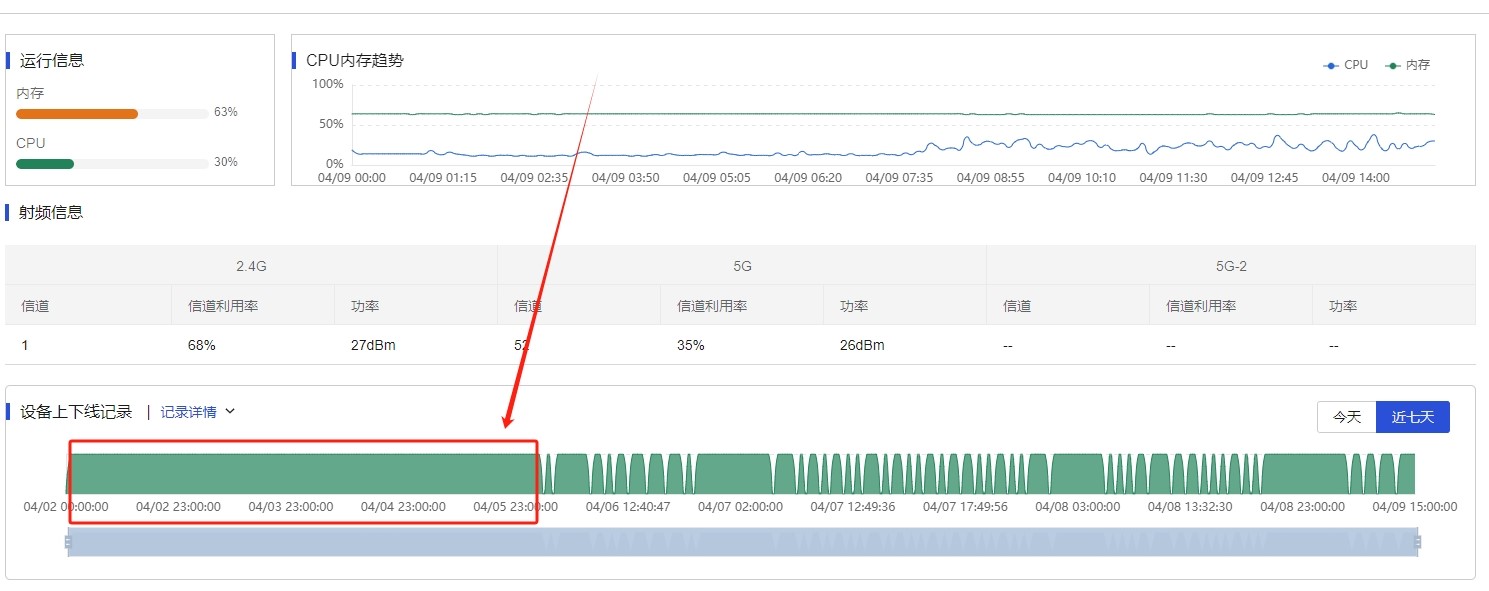Click the orange 内存 usage progress bar

click(77, 114)
